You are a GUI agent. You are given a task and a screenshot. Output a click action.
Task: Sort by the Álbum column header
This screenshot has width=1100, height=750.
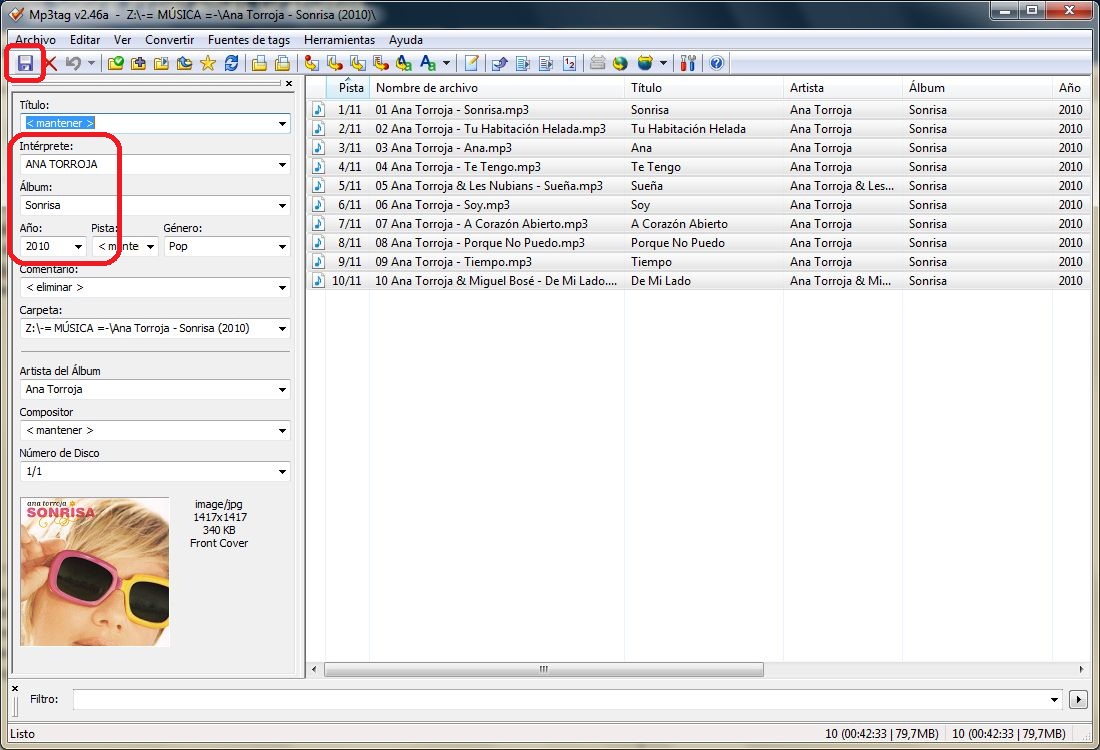977,88
